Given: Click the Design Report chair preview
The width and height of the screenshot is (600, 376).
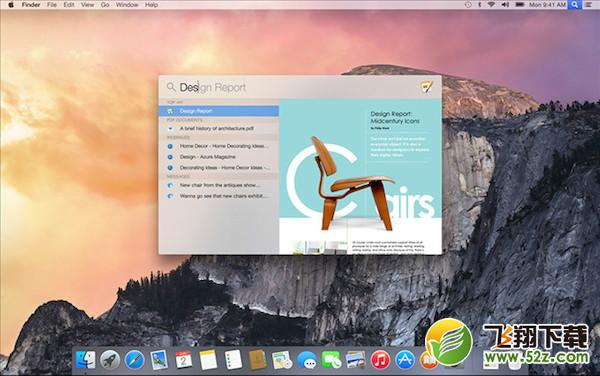Looking at the screenshot, I should tap(360, 177).
